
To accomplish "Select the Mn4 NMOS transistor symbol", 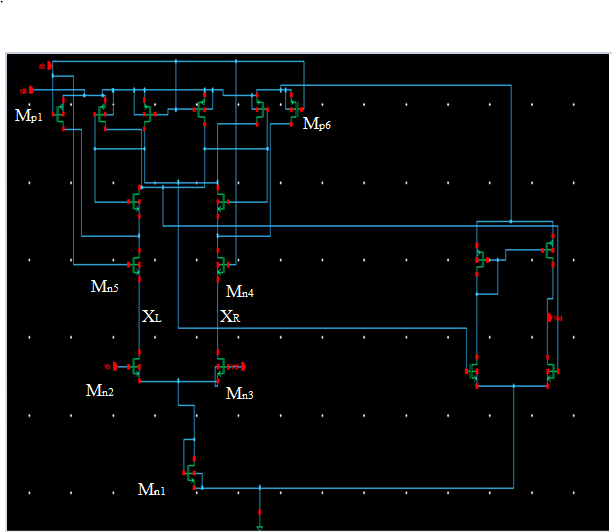I will click(x=222, y=265).
